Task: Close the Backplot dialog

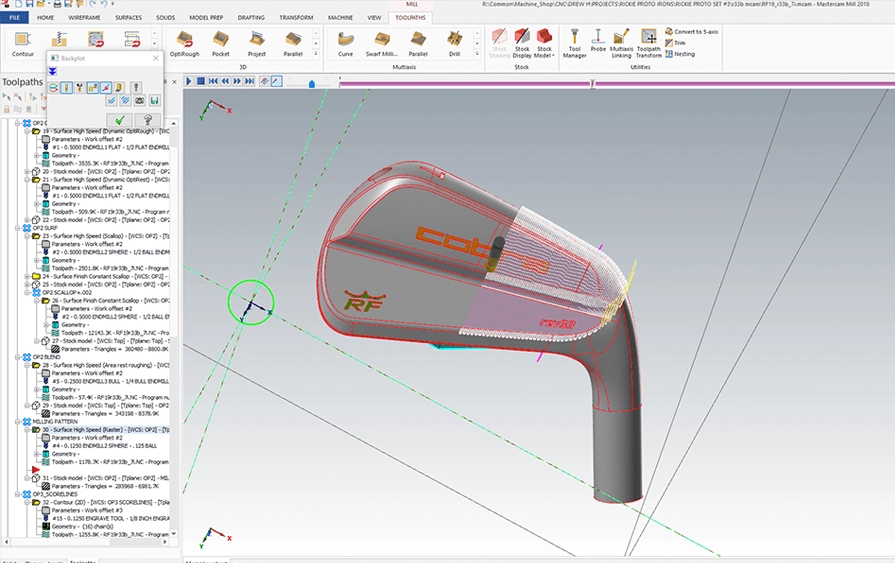Action: tap(156, 58)
